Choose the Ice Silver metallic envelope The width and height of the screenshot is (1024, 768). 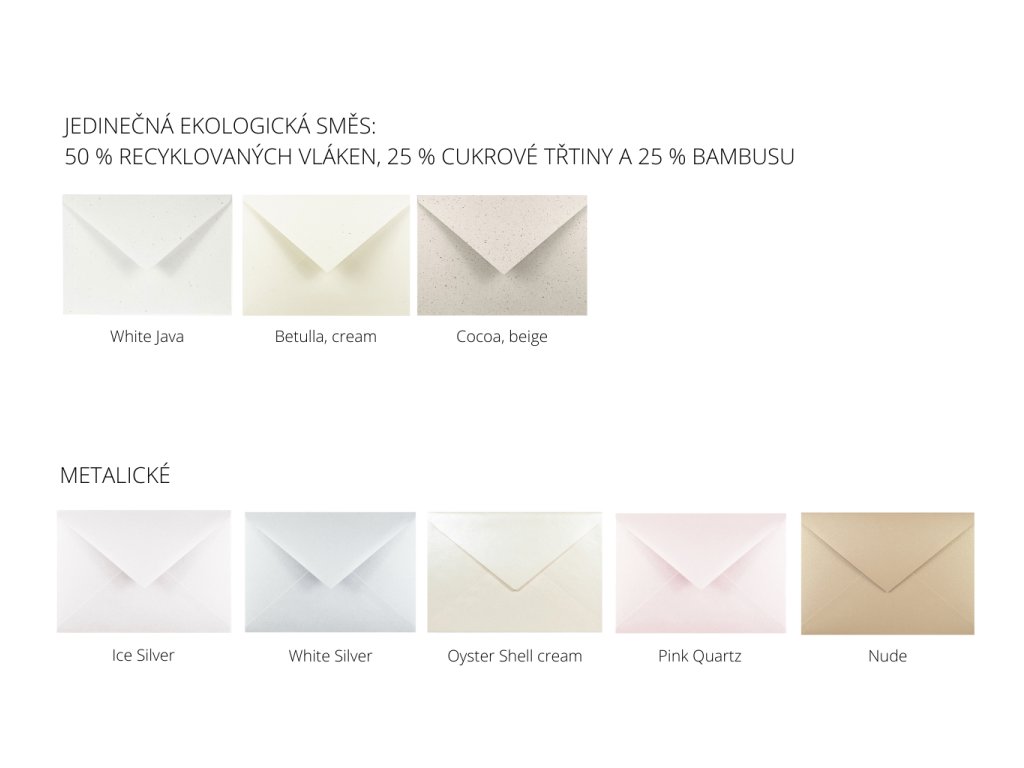pos(144,571)
